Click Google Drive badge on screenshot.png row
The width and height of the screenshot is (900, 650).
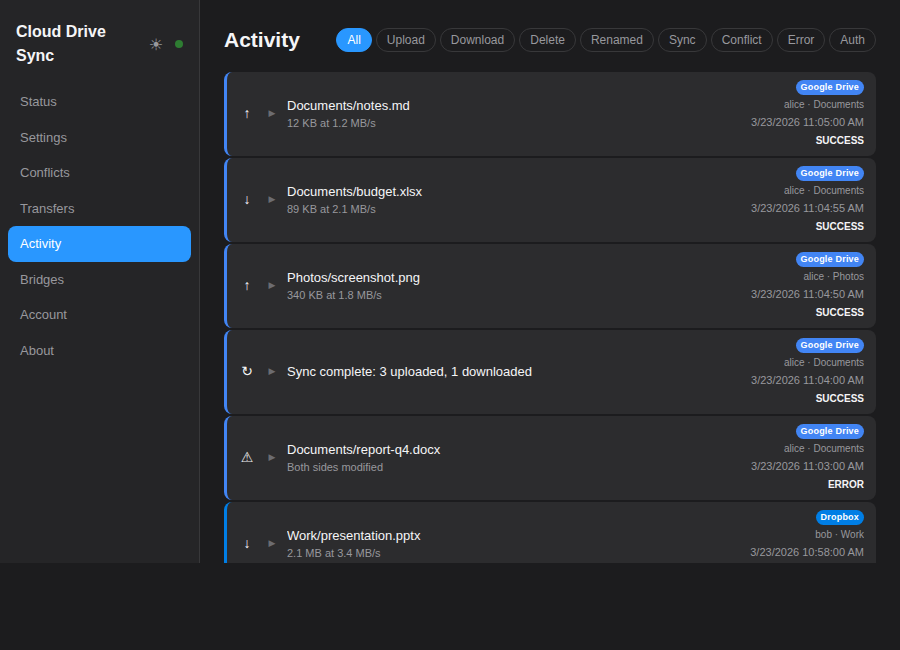829,260
